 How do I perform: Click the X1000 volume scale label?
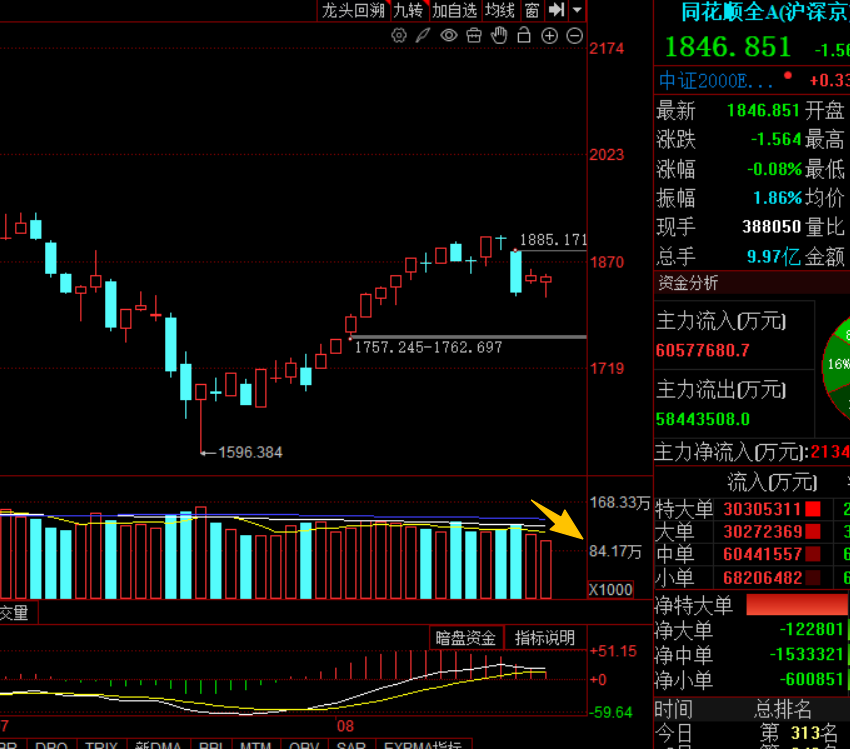[x=610, y=590]
